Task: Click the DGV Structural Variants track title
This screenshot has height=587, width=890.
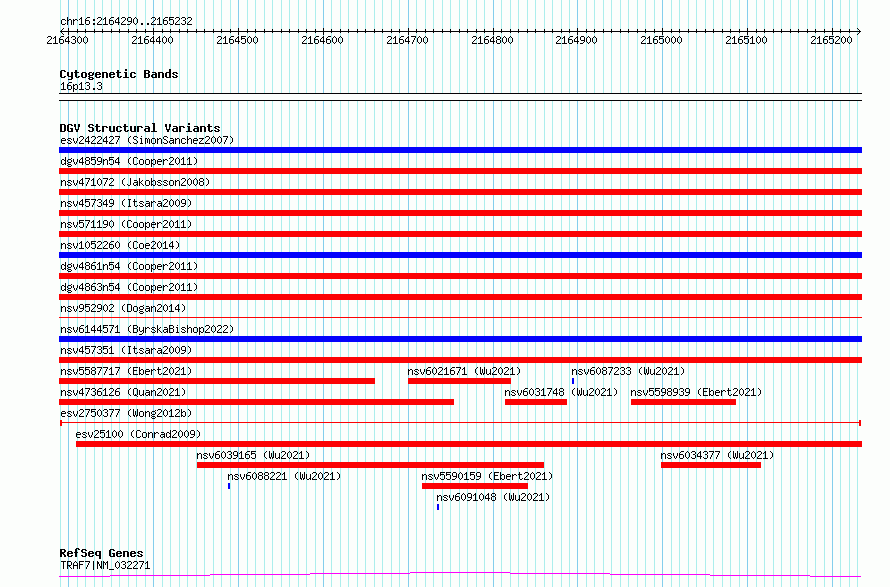Action: click(140, 128)
